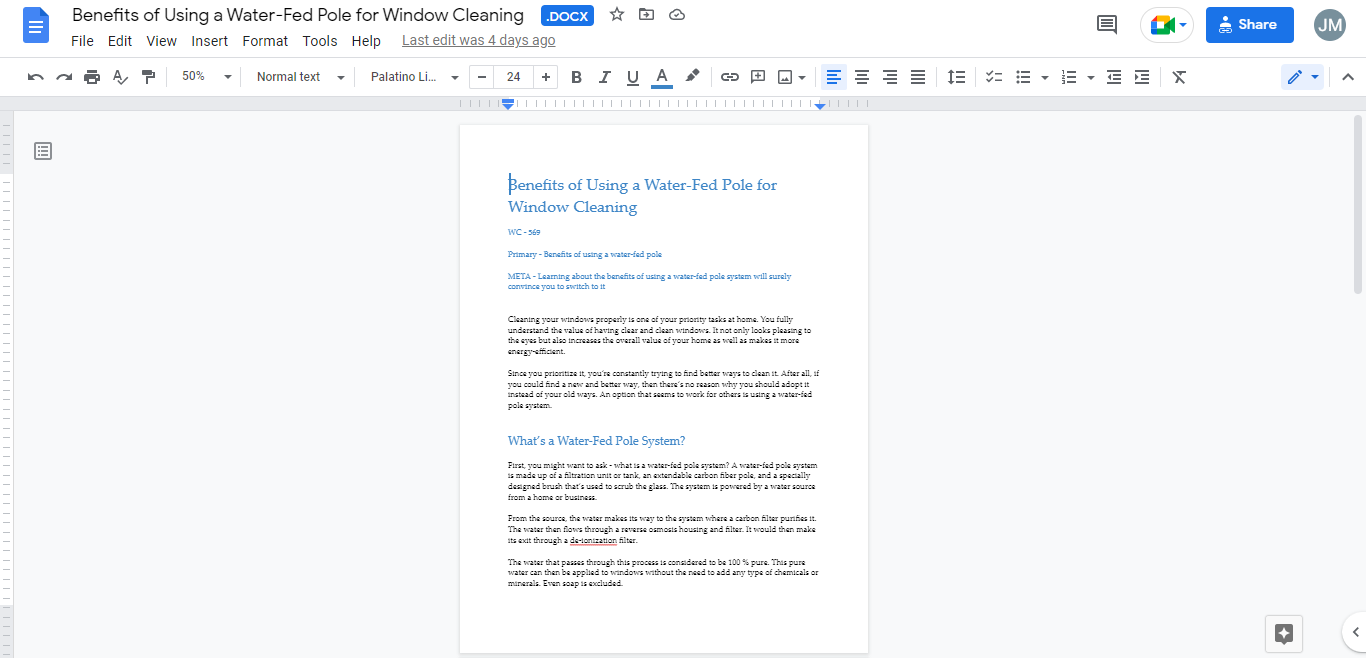This screenshot has width=1366, height=658.
Task: Open Palatino font dropdown
Action: (414, 77)
